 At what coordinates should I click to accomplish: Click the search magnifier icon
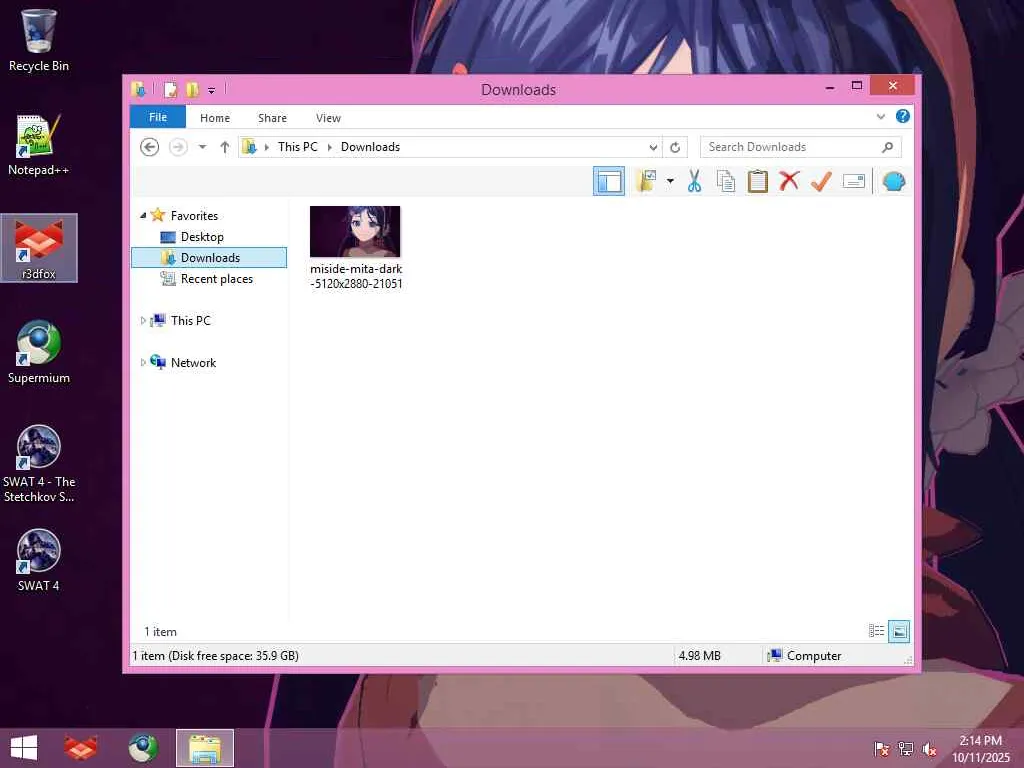coord(887,147)
